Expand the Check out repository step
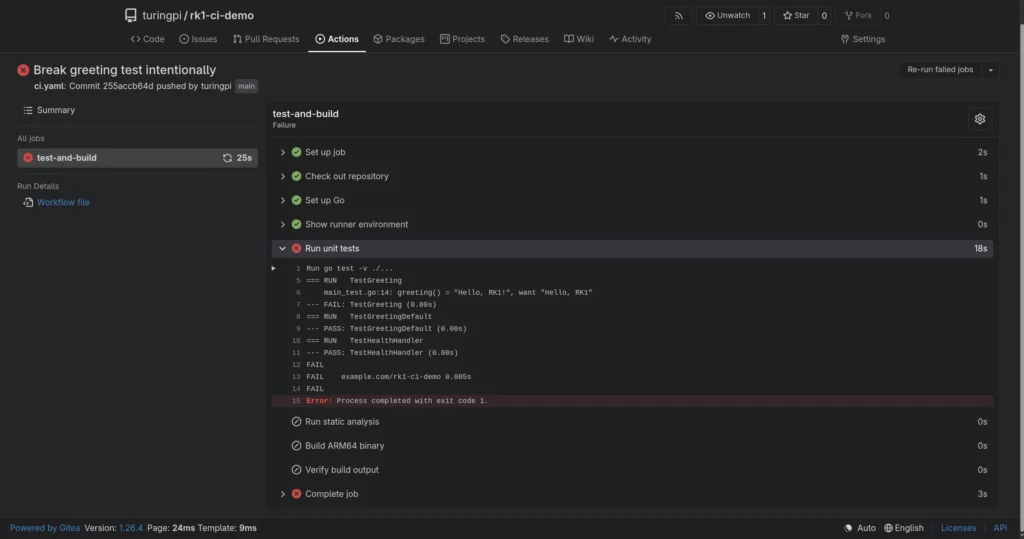 pyautogui.click(x=283, y=176)
